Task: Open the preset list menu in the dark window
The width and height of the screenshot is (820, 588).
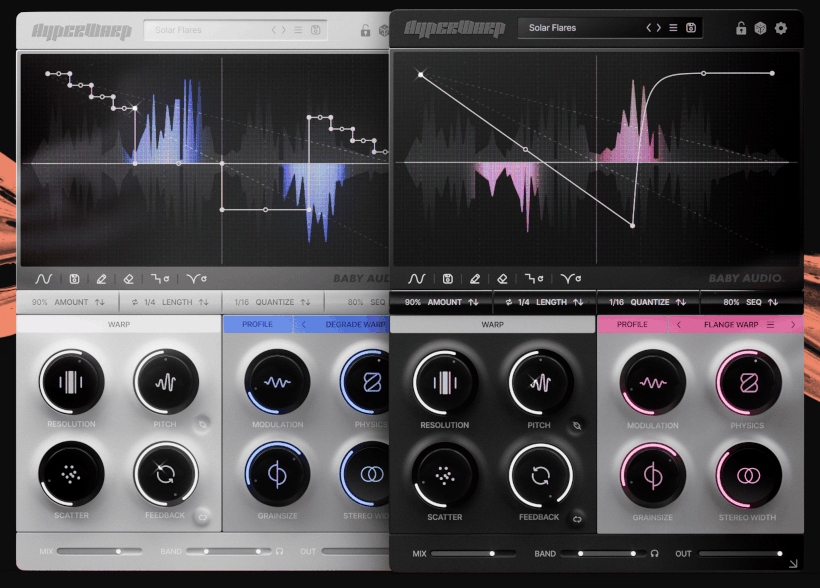Action: coord(674,28)
